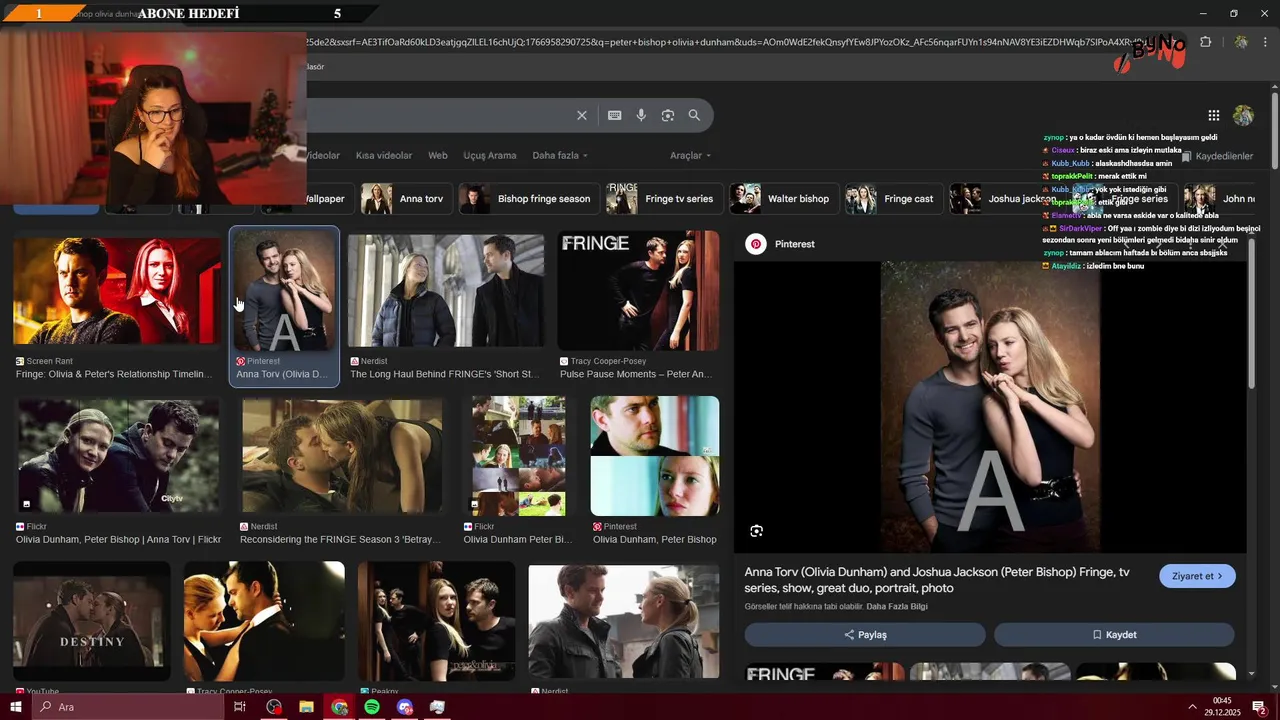Viewport: 1280px width, 720px height.
Task: Open File Explorer from the taskbar
Action: click(x=307, y=707)
